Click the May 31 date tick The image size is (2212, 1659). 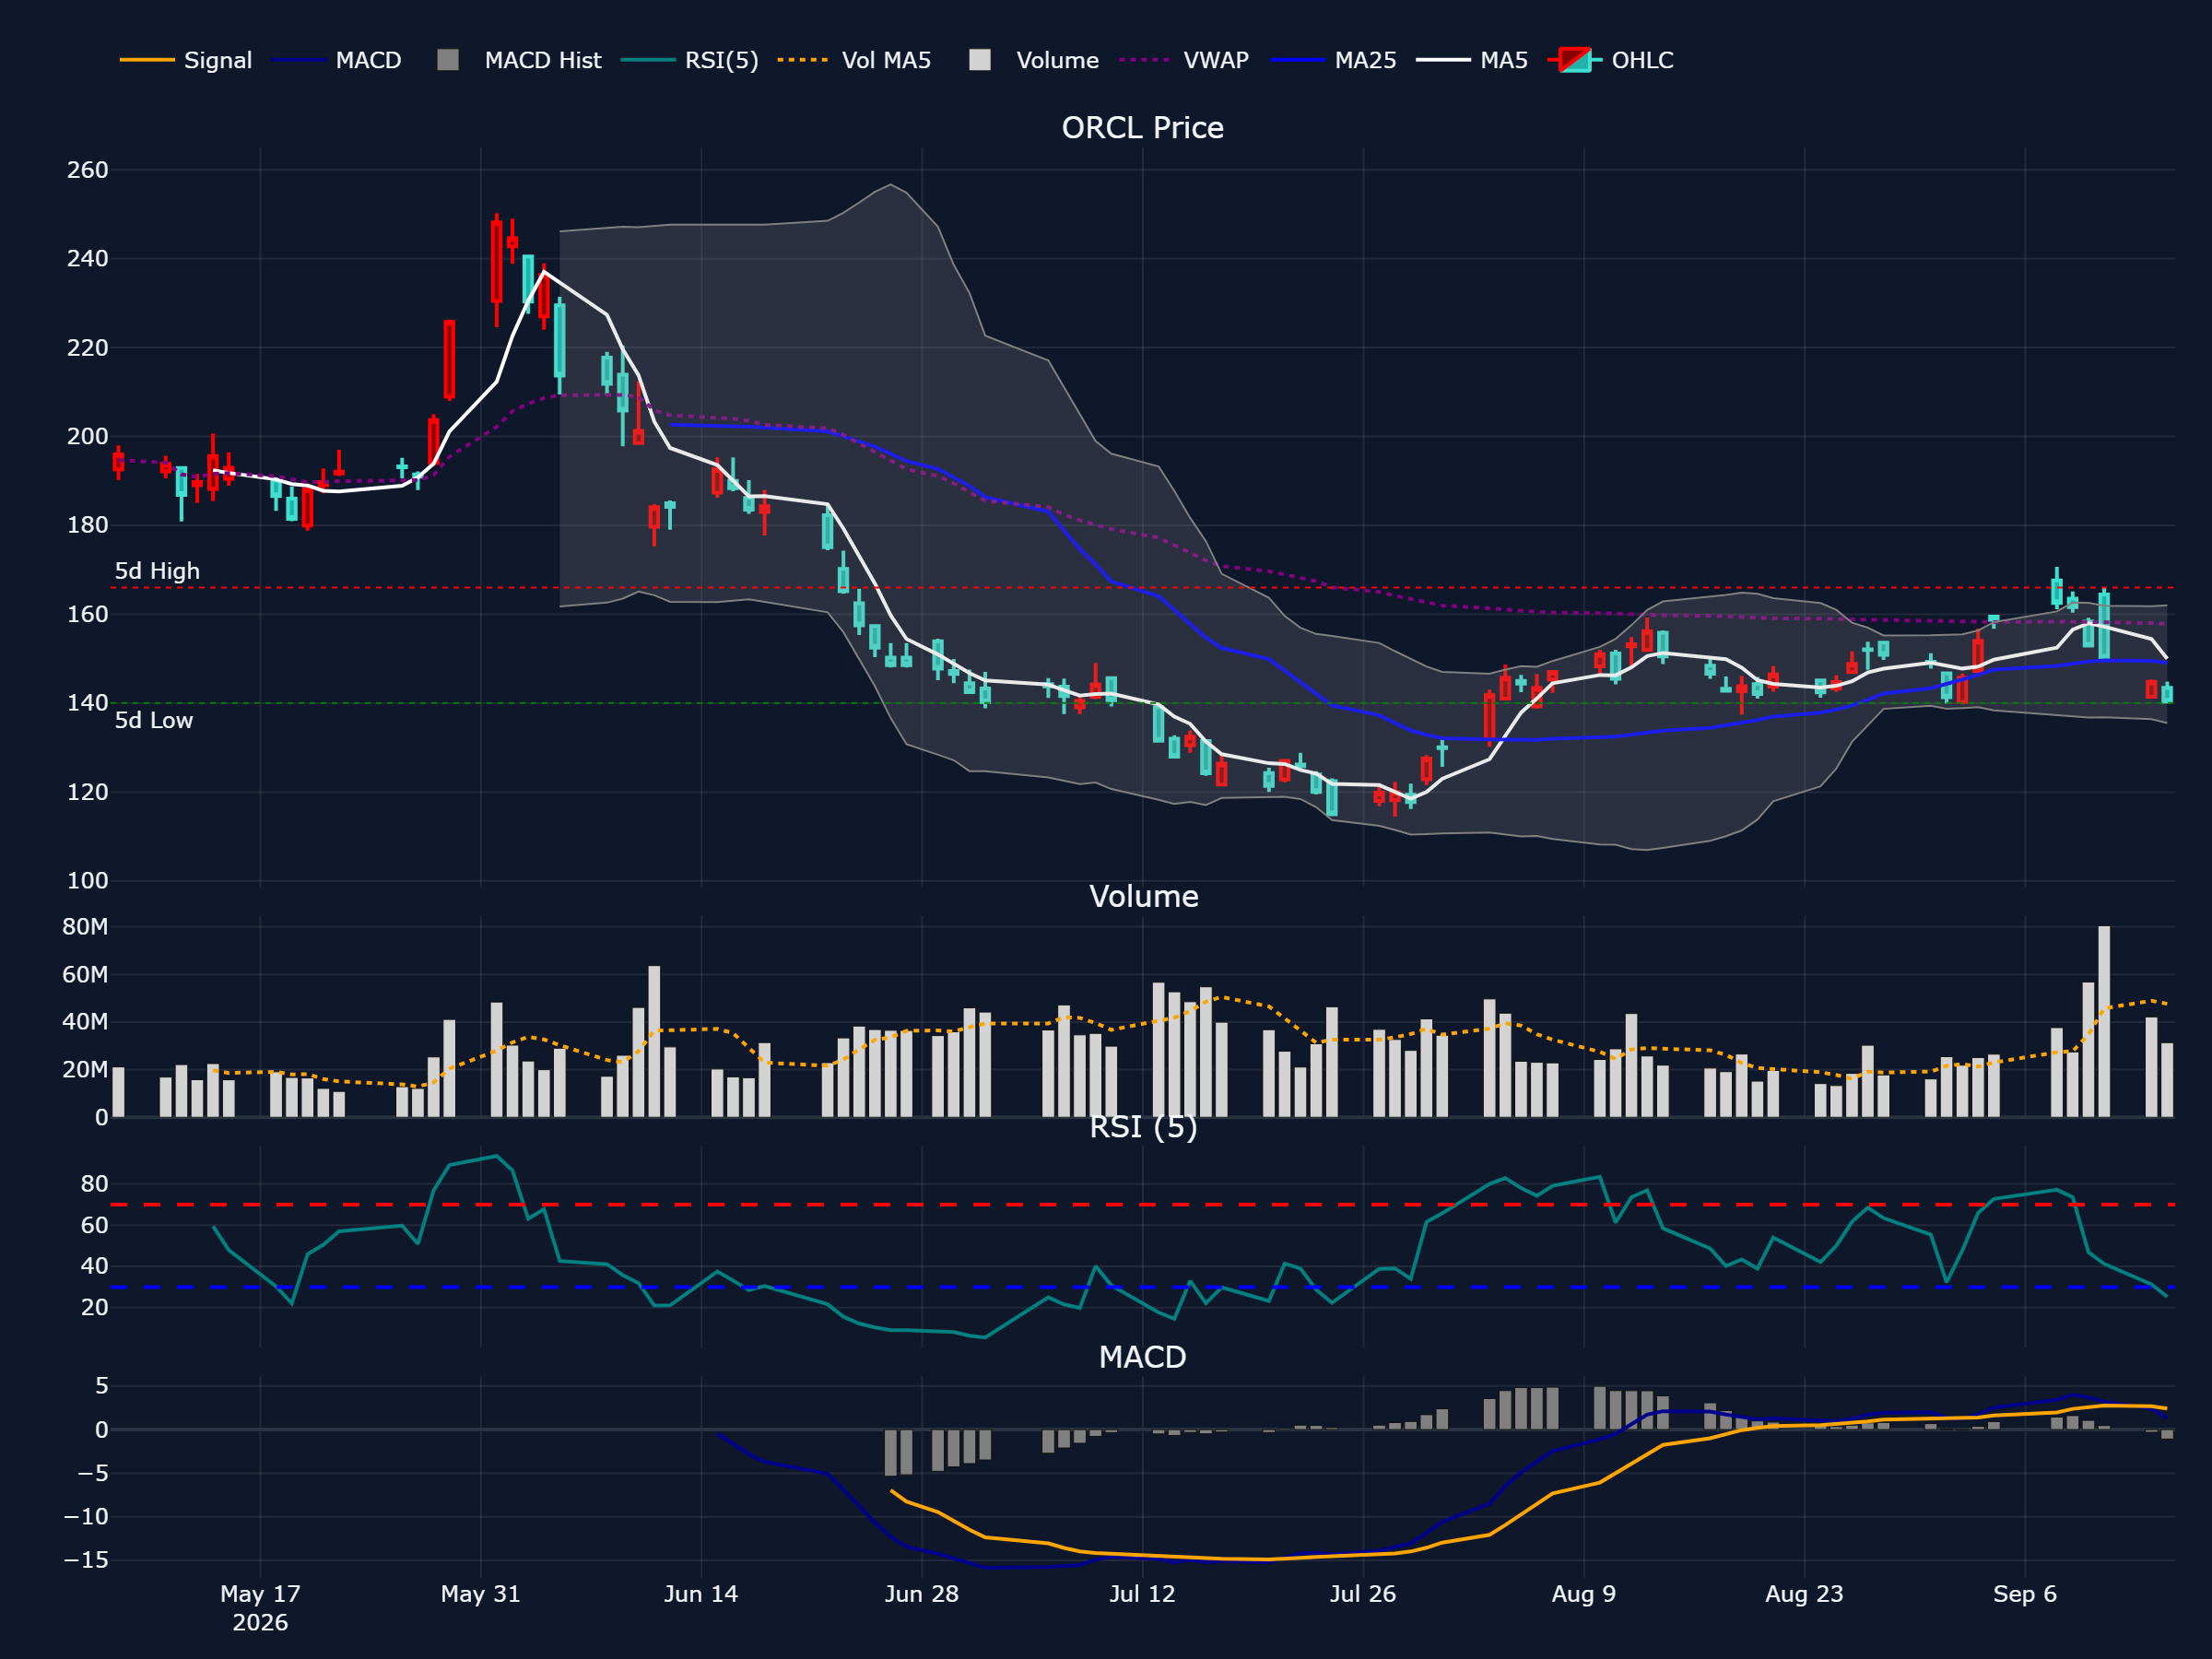[481, 1594]
